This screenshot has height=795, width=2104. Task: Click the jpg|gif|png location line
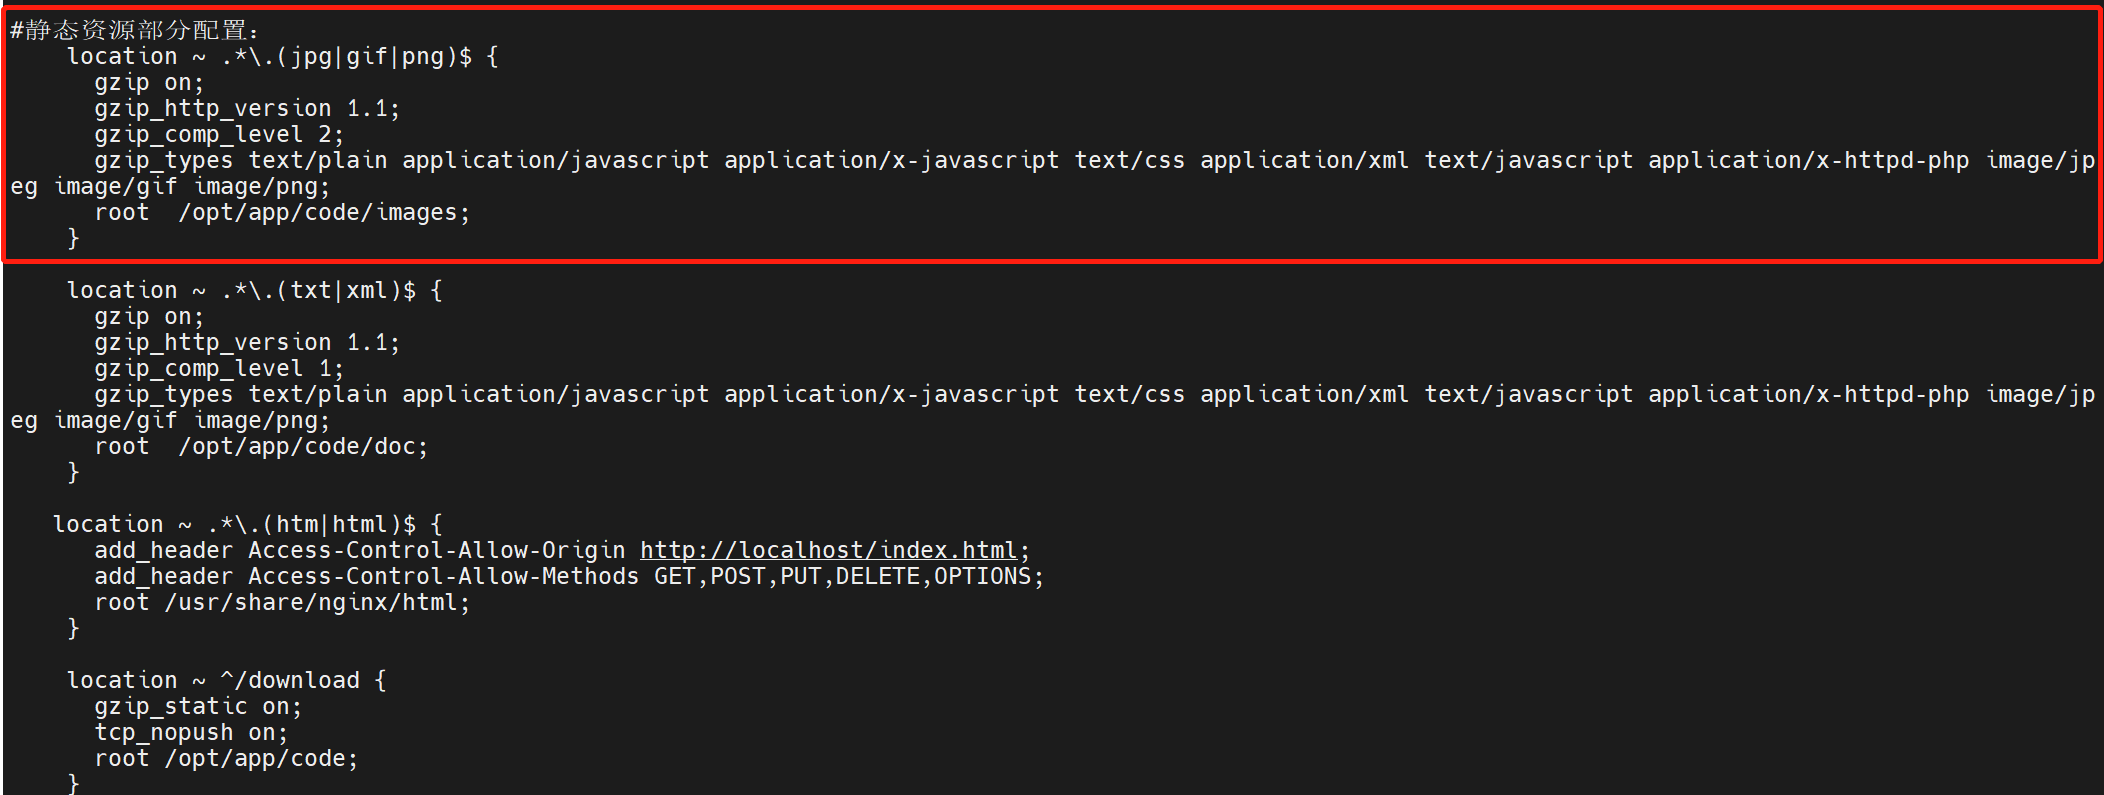point(282,56)
